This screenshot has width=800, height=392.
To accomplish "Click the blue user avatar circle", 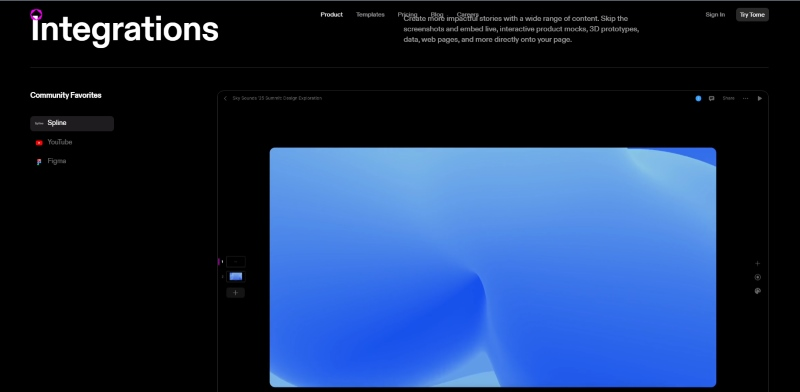I will (698, 99).
